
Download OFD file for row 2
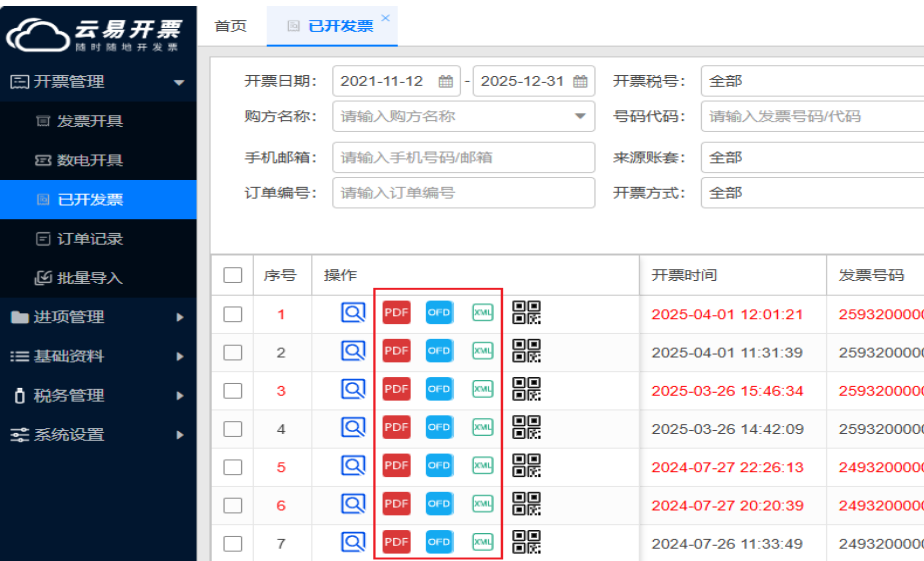[x=439, y=351]
